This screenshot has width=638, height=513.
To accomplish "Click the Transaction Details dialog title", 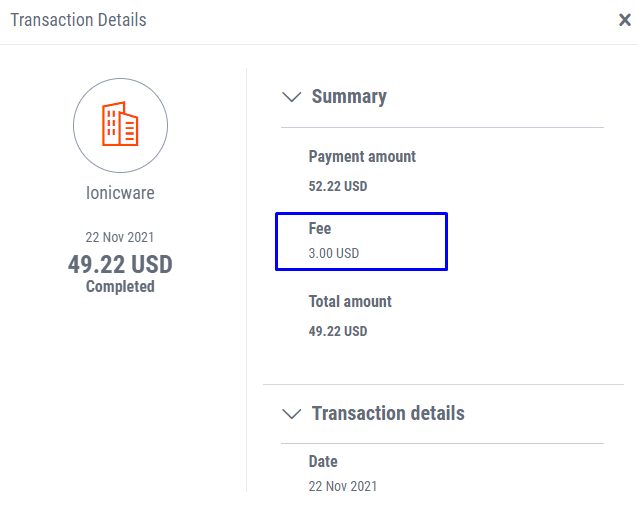I will point(78,20).
